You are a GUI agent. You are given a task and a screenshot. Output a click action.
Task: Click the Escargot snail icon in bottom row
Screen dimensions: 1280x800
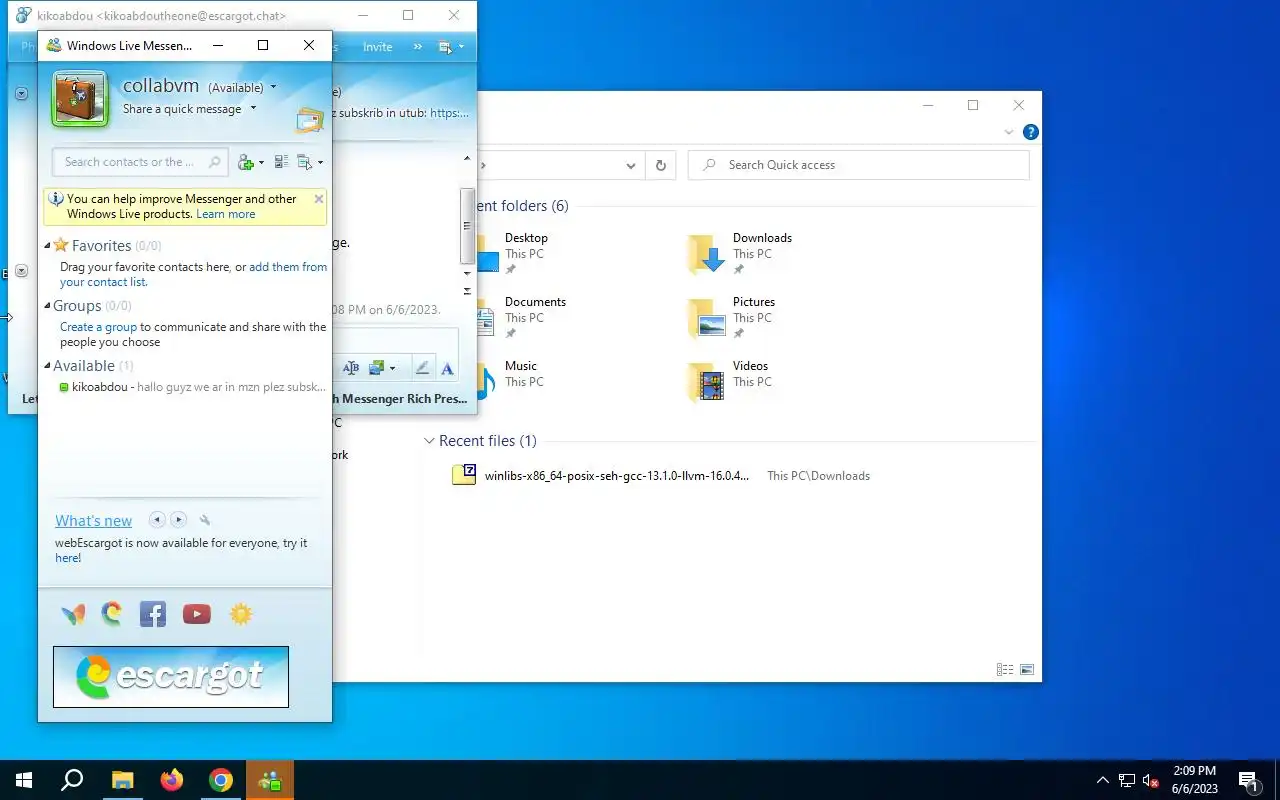[x=112, y=614]
